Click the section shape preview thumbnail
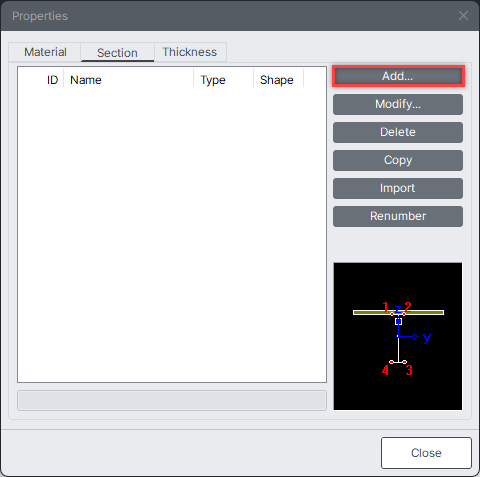The image size is (480, 477). (x=398, y=336)
